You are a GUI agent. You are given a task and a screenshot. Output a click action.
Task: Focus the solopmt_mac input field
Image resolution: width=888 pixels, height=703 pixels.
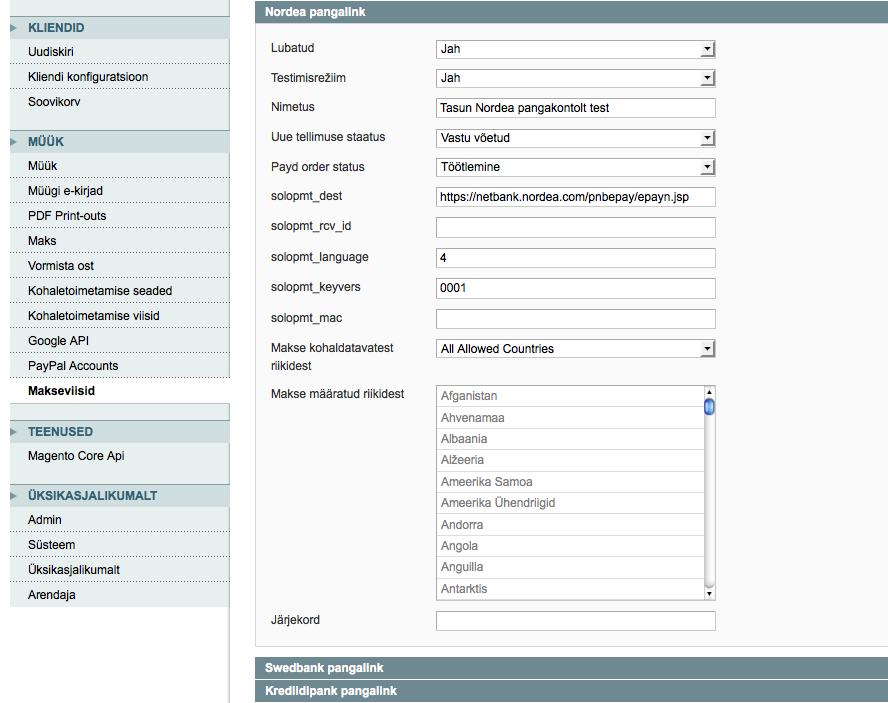point(575,318)
